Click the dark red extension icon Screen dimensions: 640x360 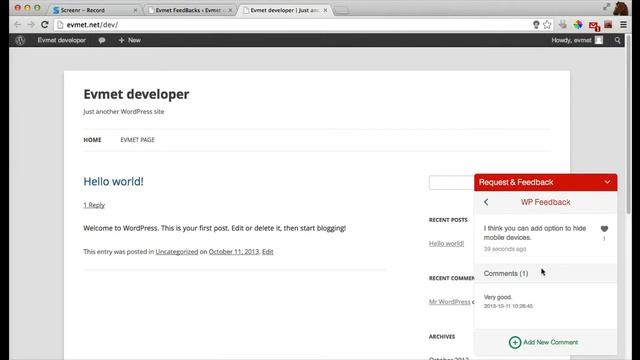(x=608, y=25)
